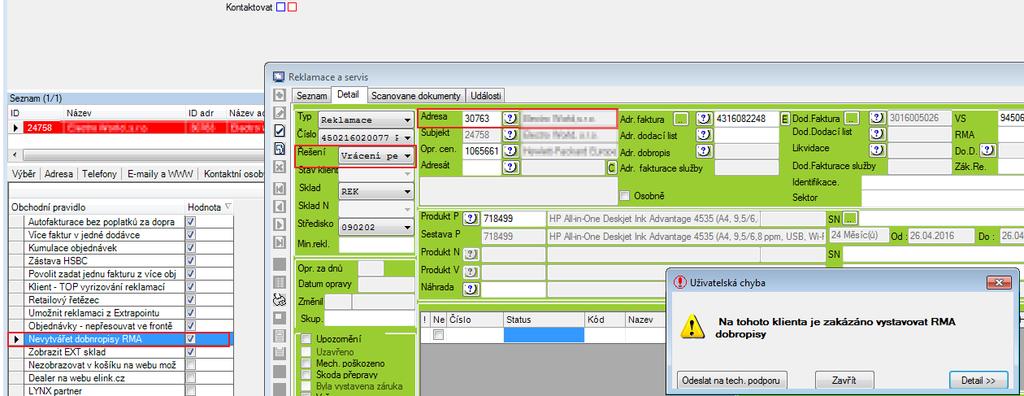
Task: Toggle the Upozornění checkbox
Action: (x=306, y=339)
